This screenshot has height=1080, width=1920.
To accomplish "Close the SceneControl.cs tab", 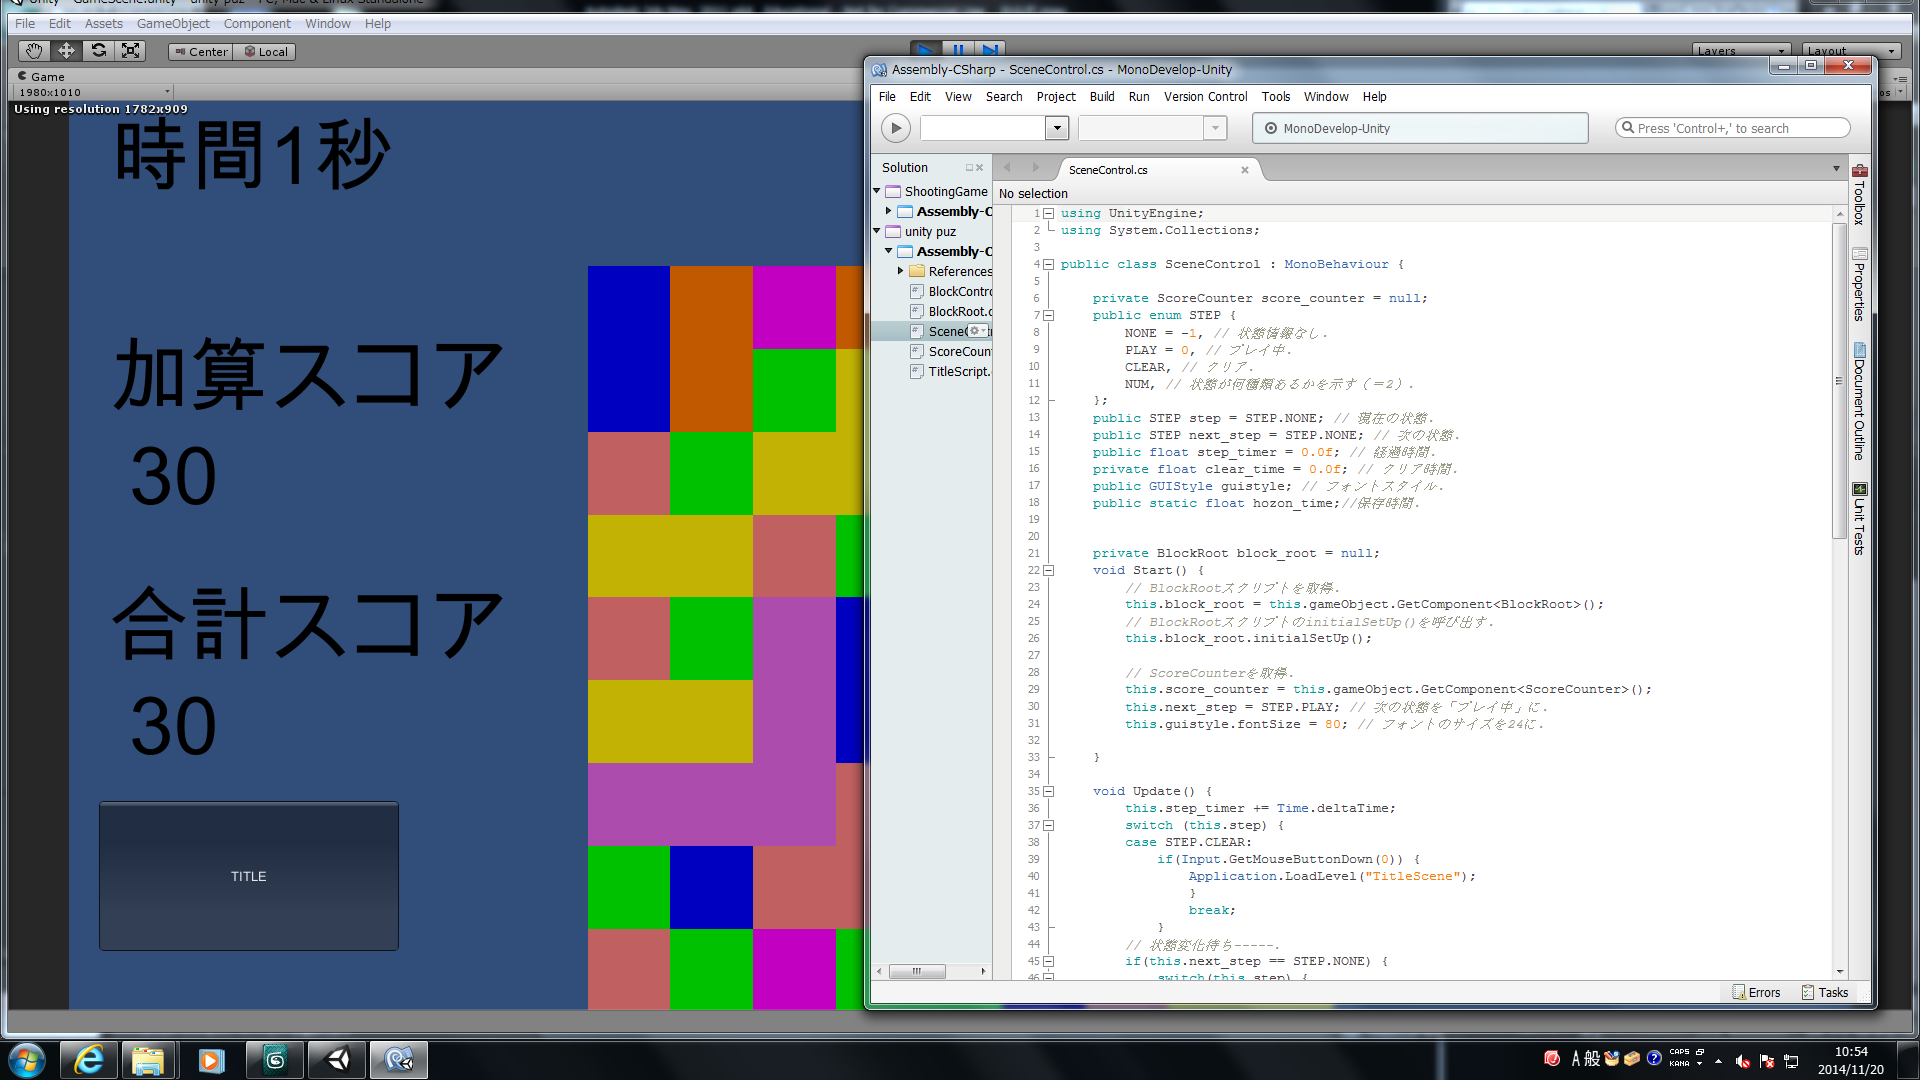I will (1245, 170).
